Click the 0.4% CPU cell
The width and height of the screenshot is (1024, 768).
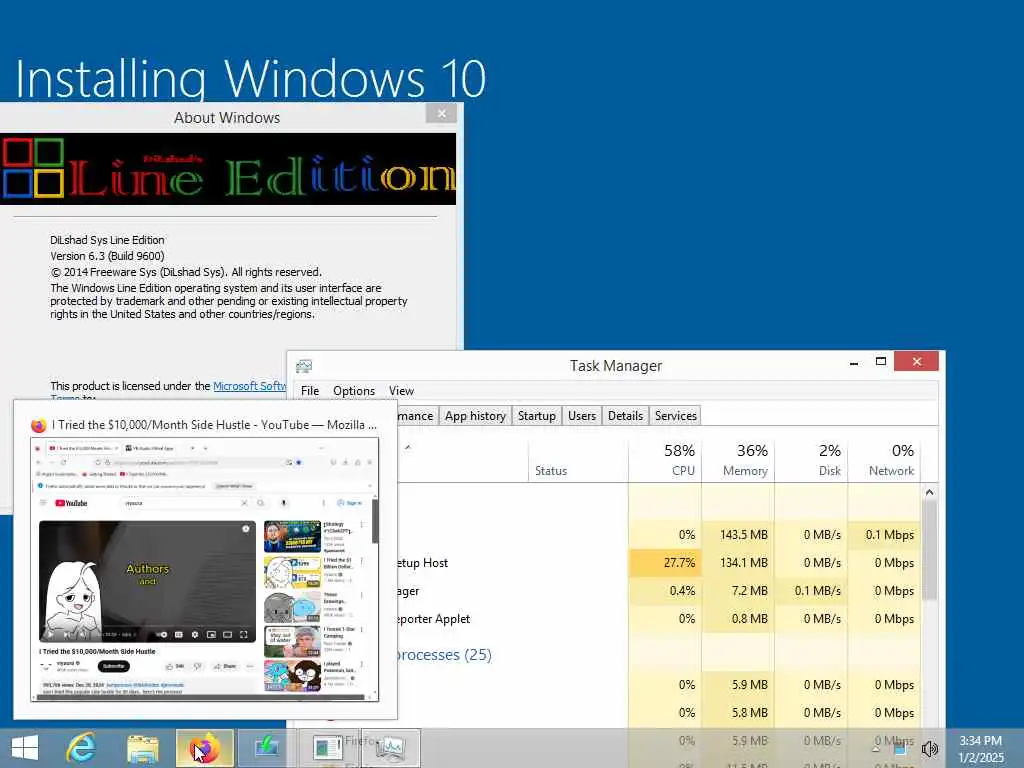click(x=665, y=591)
